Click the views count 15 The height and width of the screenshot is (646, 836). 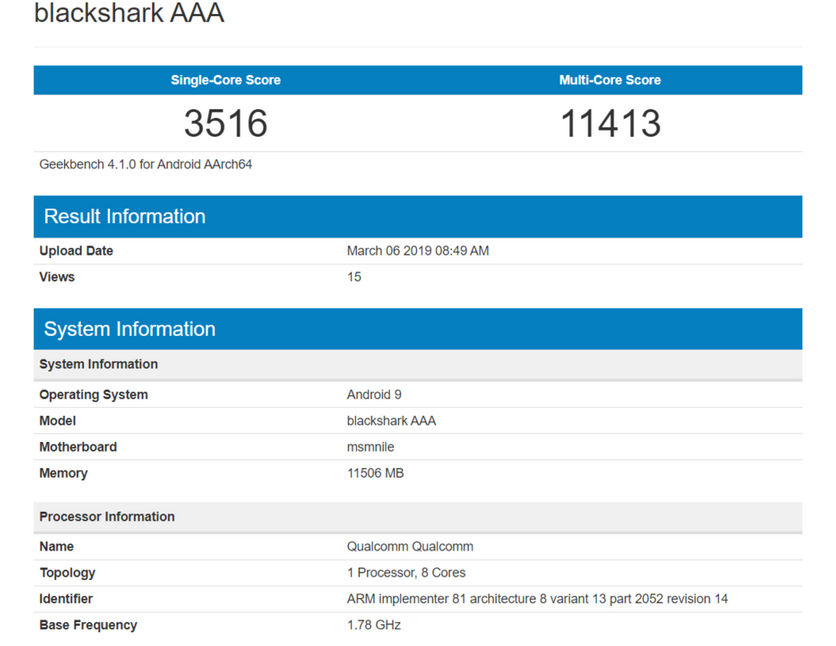tap(354, 277)
